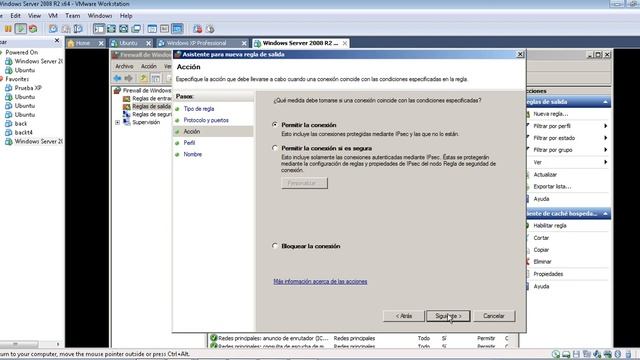
Task: Click the Atrás button
Action: click(x=404, y=316)
